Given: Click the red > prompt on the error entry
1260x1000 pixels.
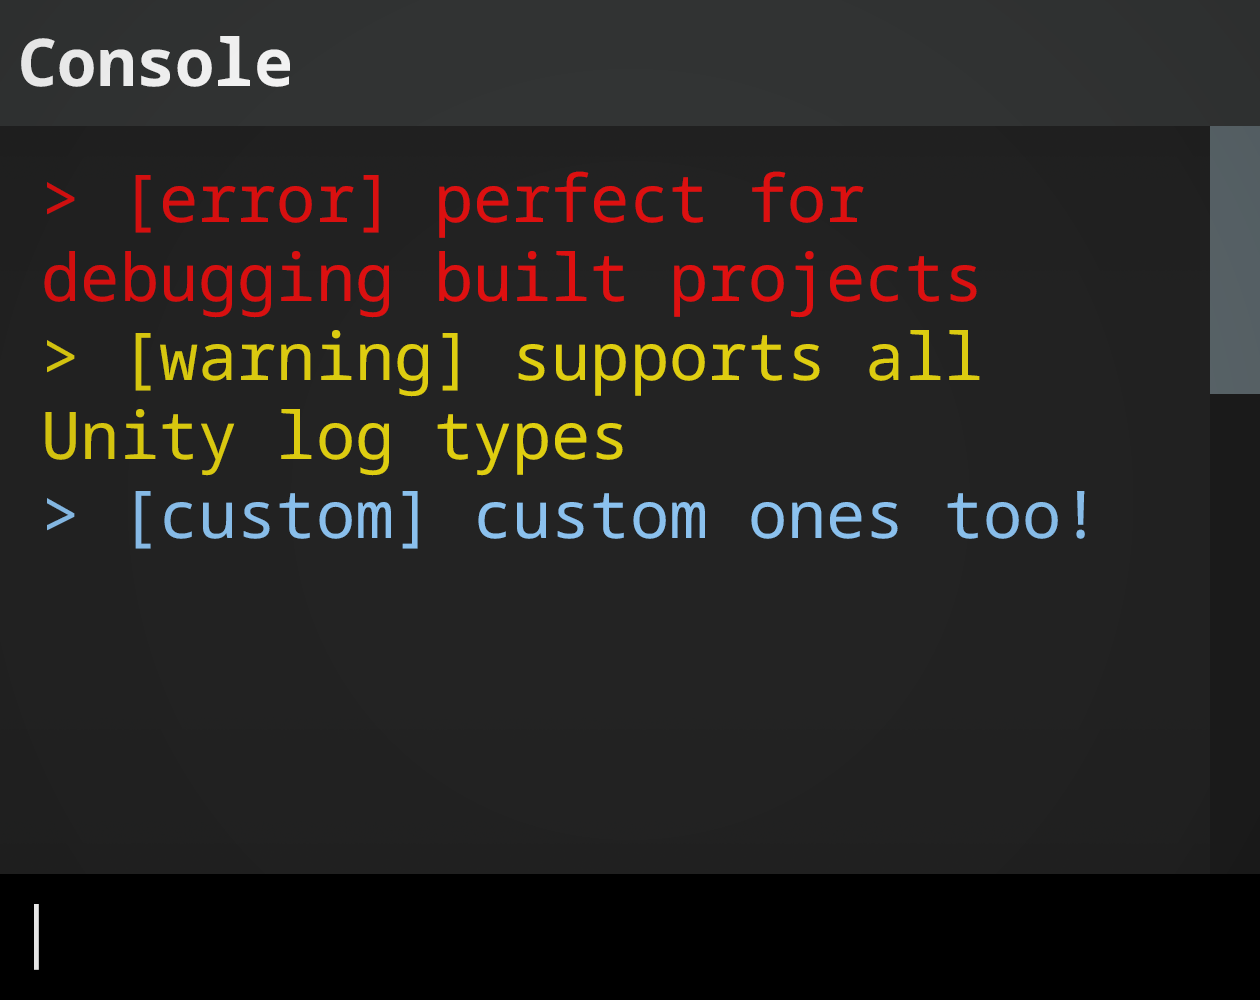Looking at the screenshot, I should (60, 200).
